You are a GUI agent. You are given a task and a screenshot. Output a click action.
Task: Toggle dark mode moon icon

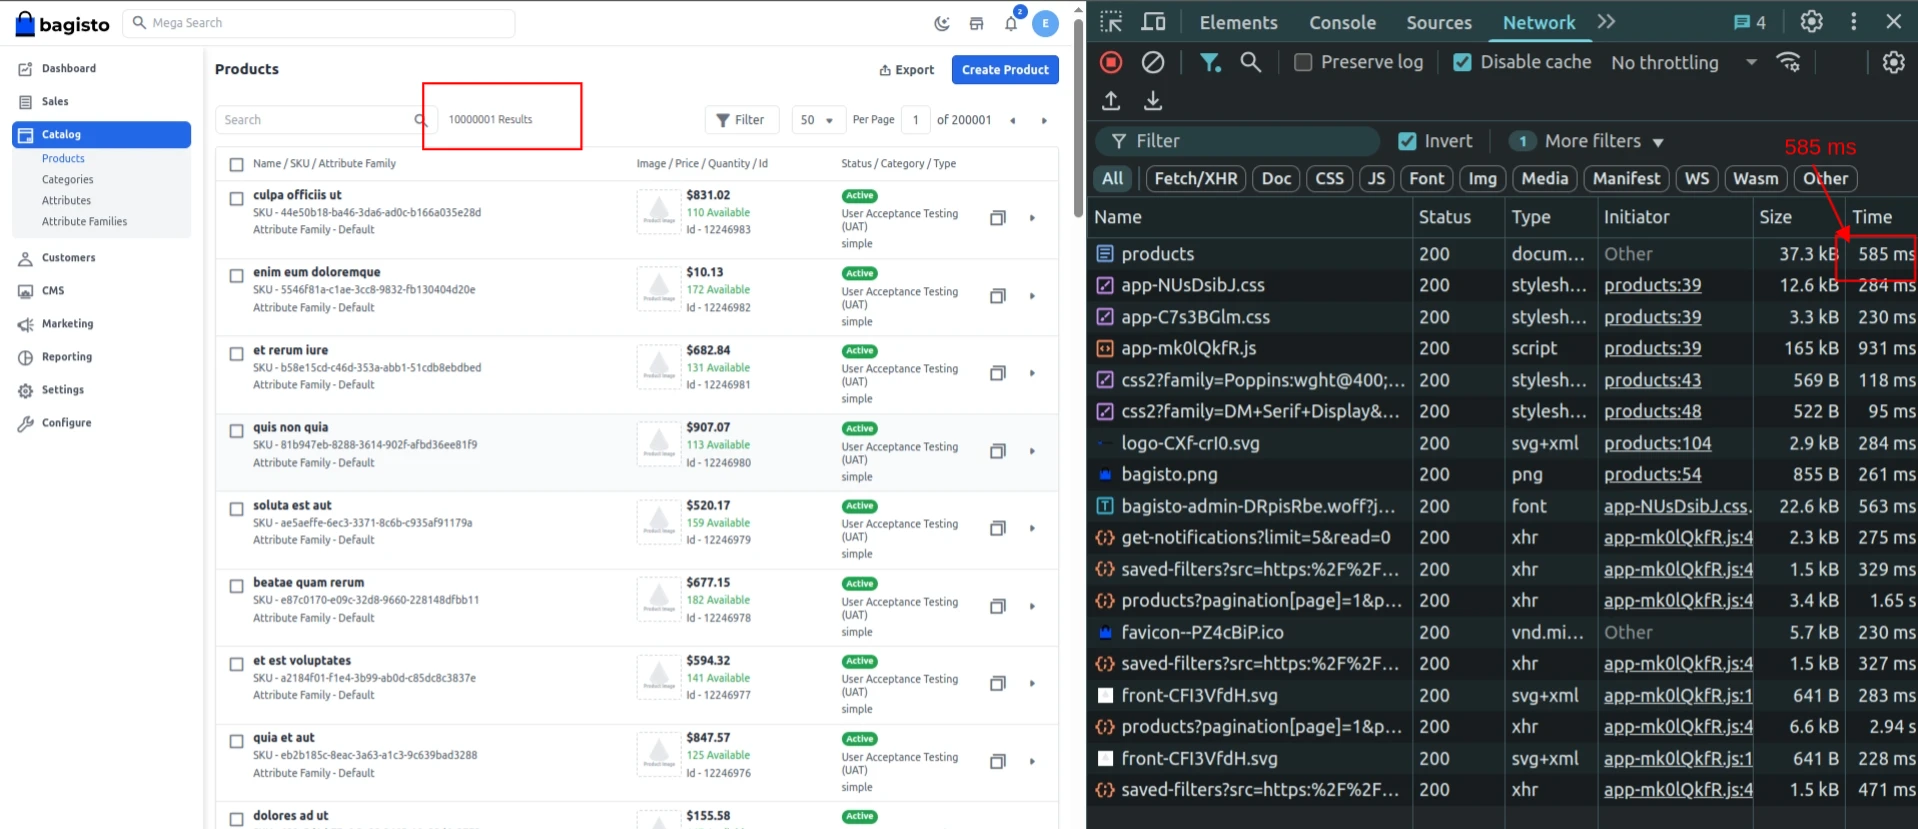click(x=942, y=23)
